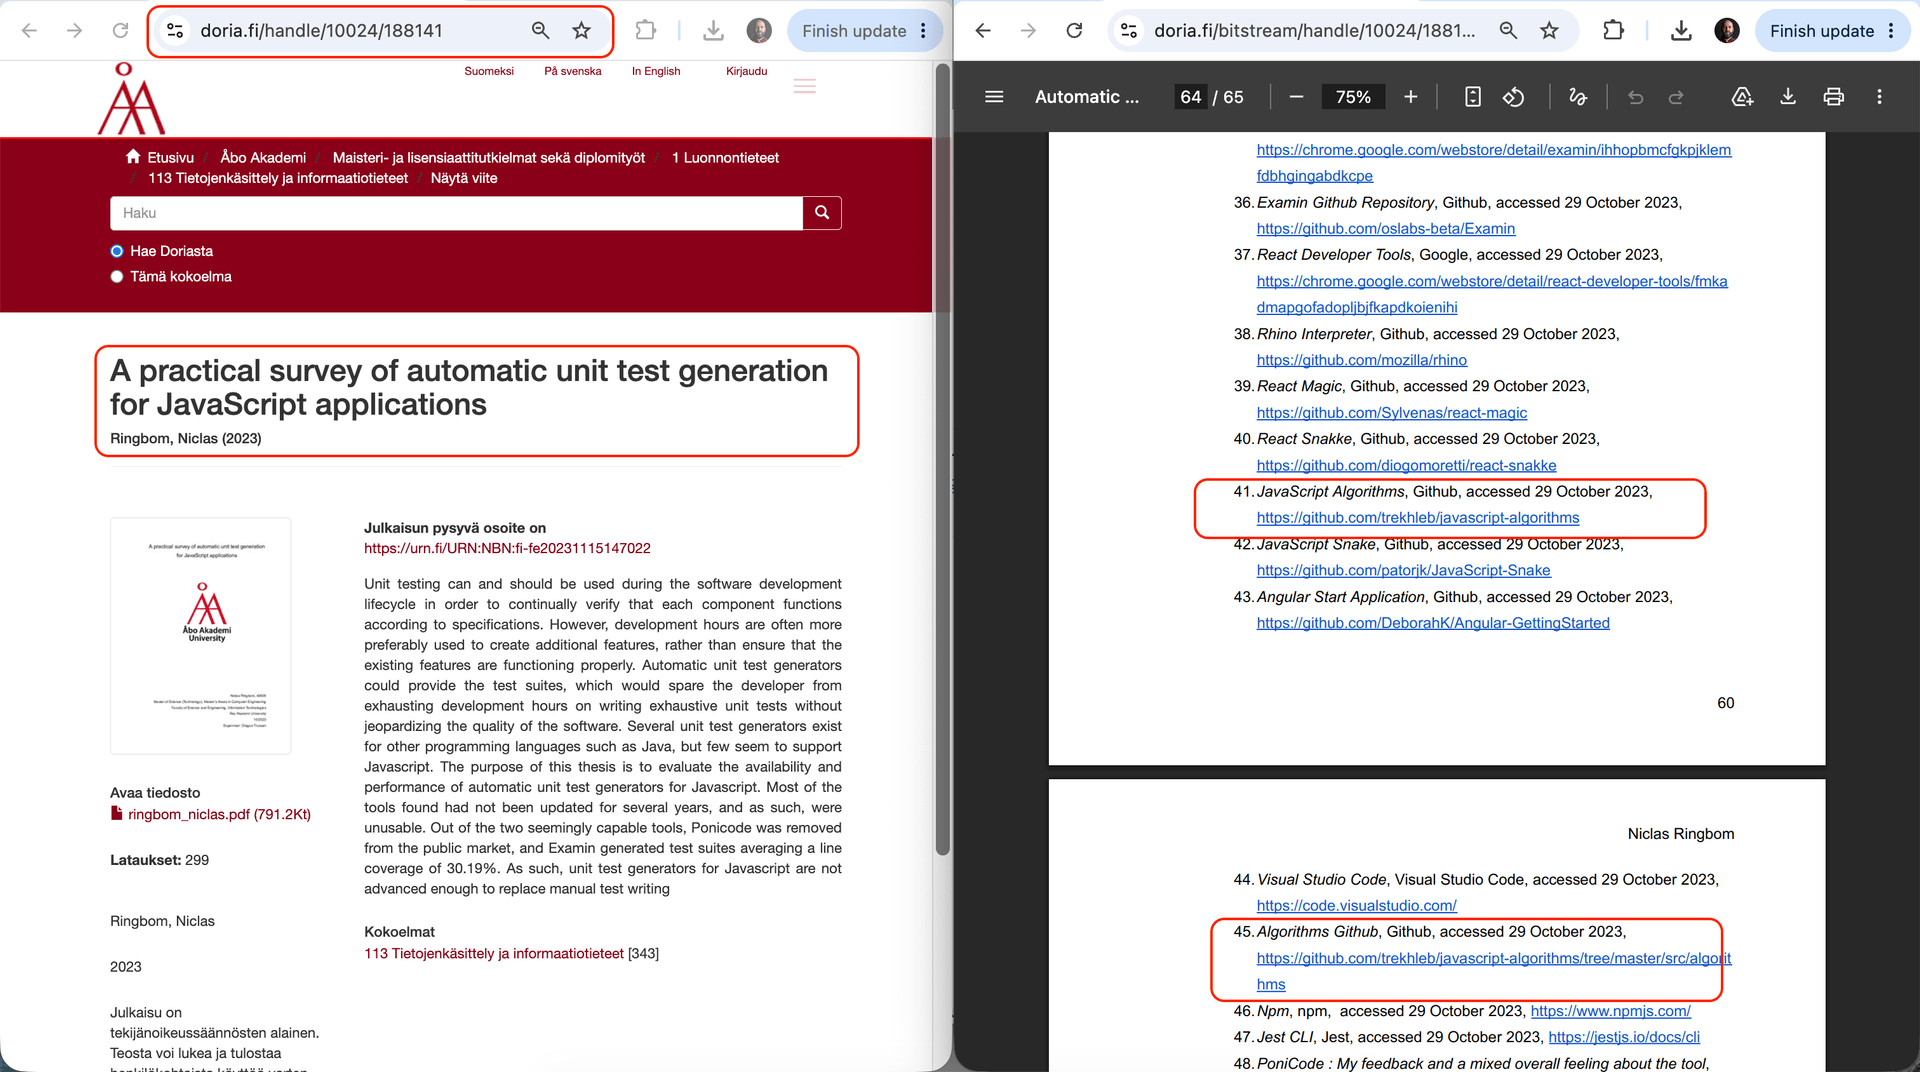Click the Åbo Akademi logo on Doria page
1920x1072 pixels.
131,99
